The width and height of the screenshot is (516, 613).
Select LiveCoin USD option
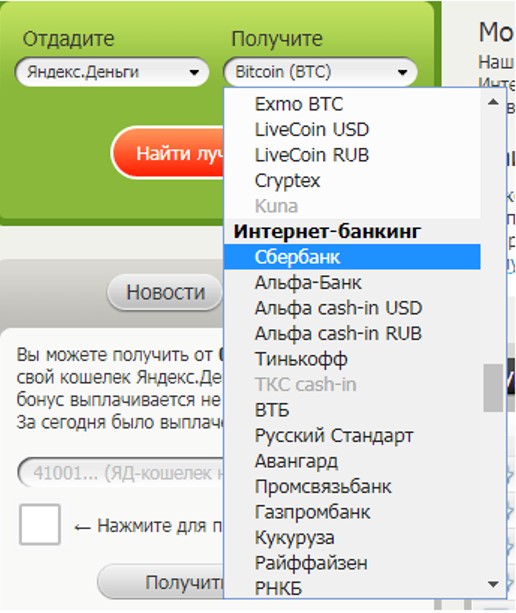pos(352,130)
